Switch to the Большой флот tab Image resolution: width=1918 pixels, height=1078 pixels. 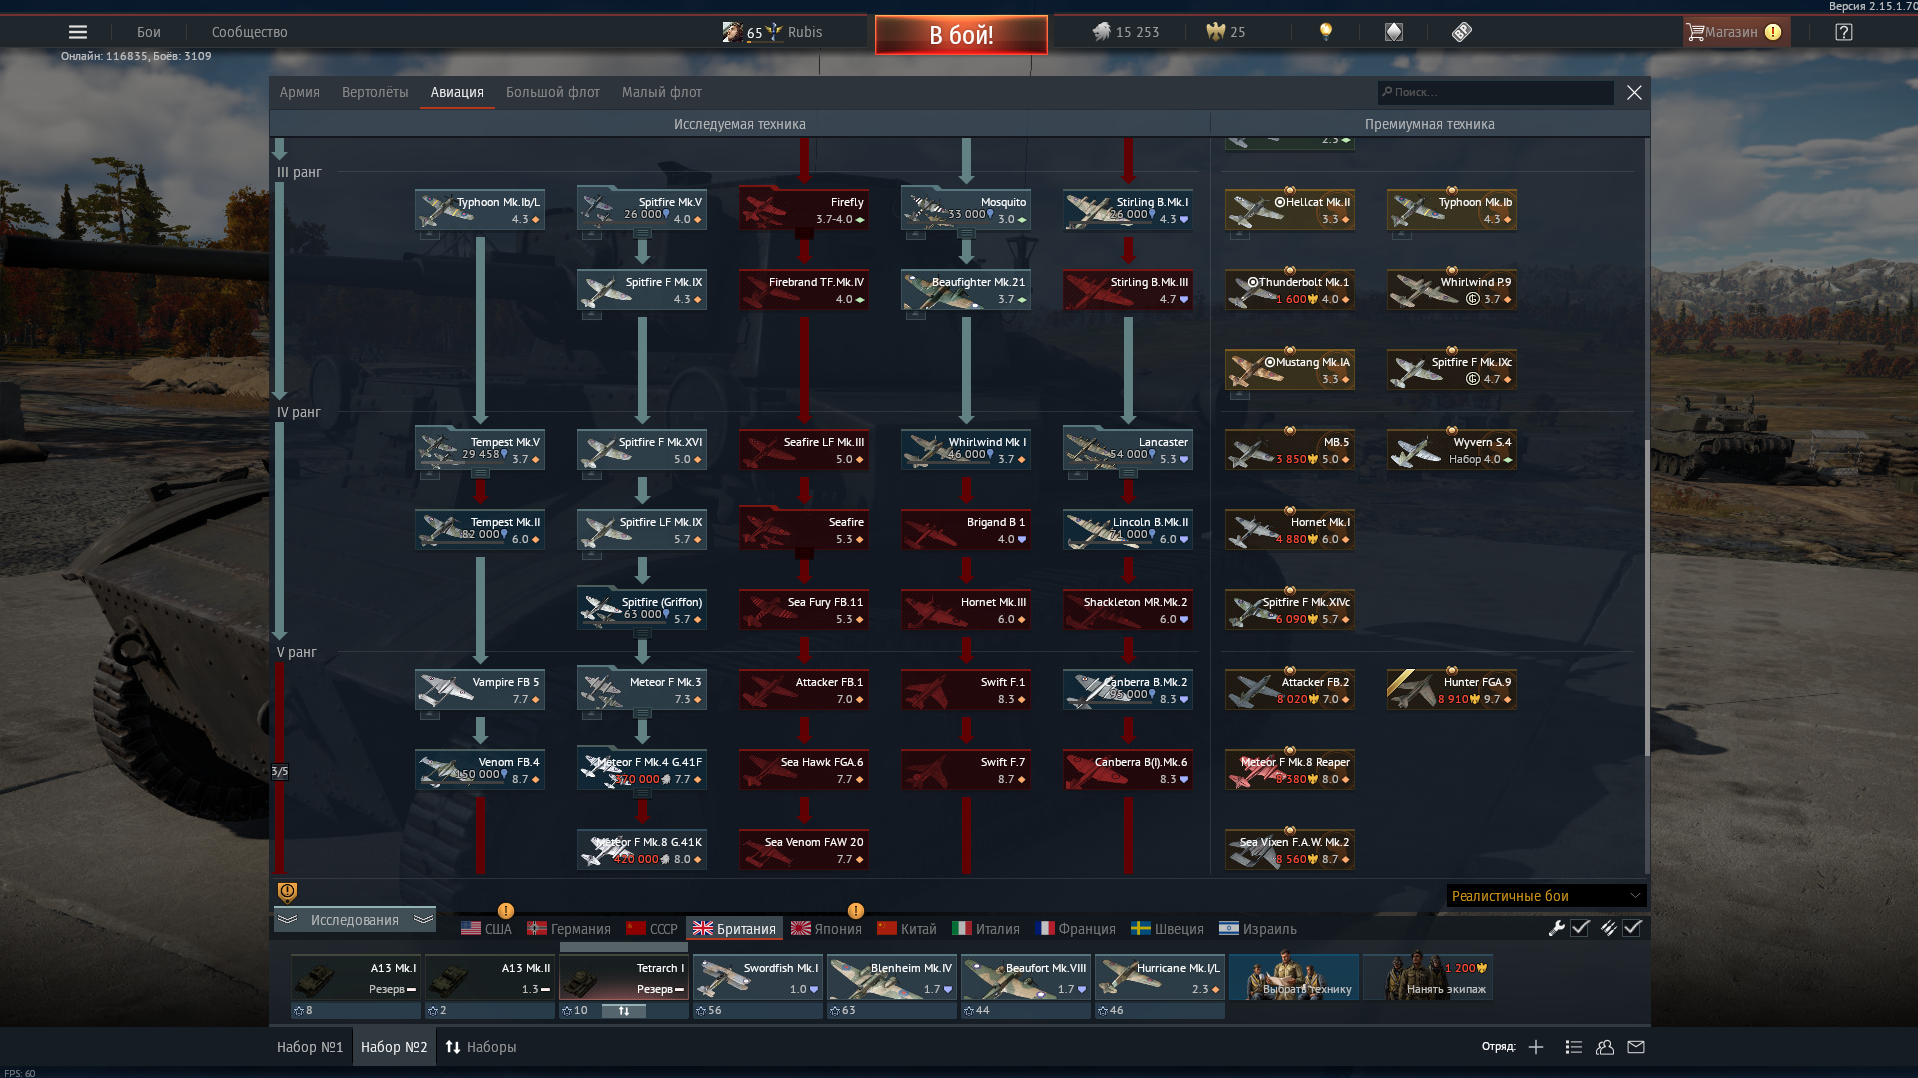coord(553,92)
